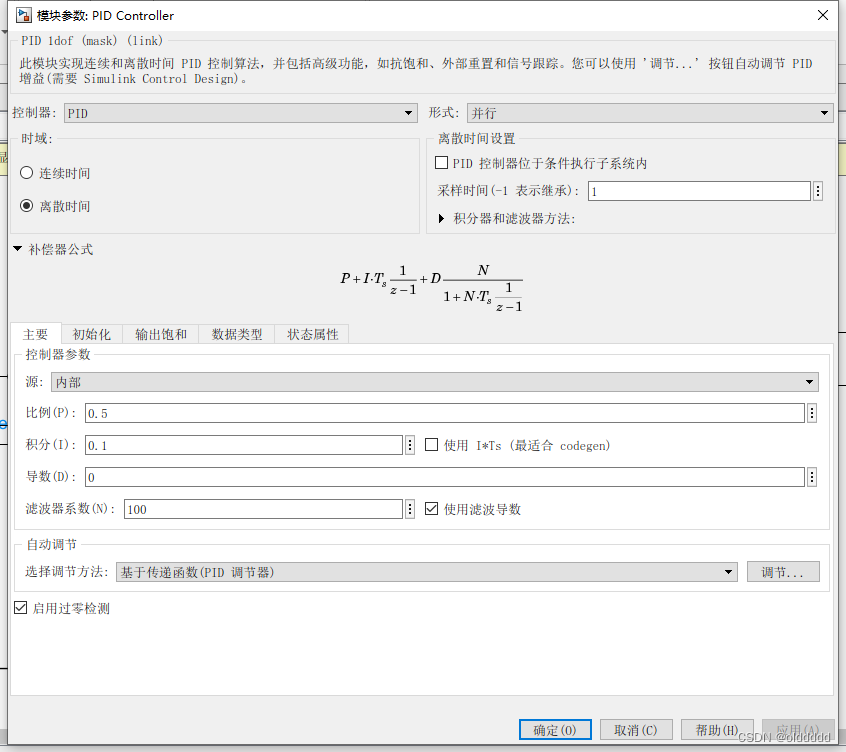
Task: Click the 调节... button to autotune
Action: (x=783, y=571)
